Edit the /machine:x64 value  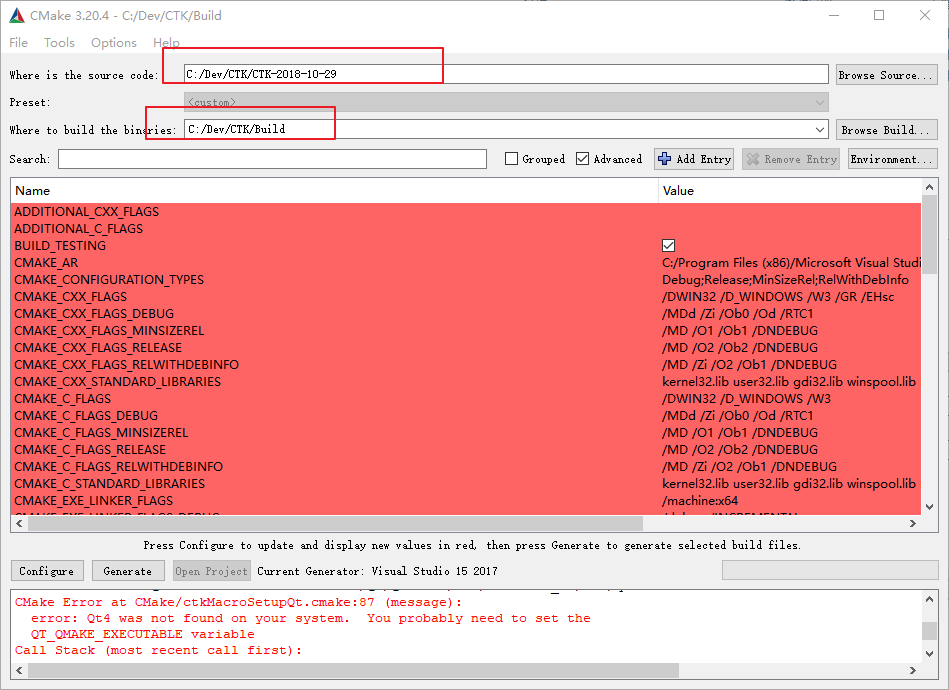pos(700,501)
